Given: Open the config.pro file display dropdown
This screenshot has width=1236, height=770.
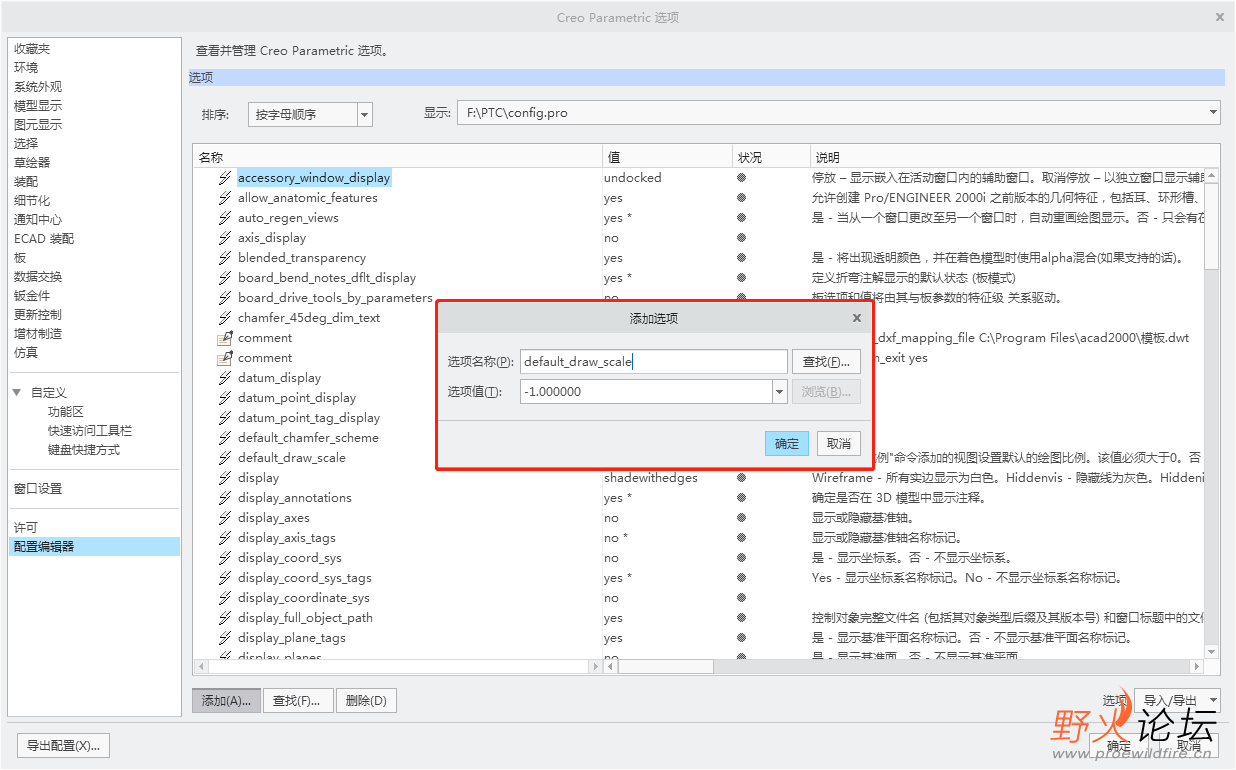Looking at the screenshot, I should click(x=1213, y=113).
